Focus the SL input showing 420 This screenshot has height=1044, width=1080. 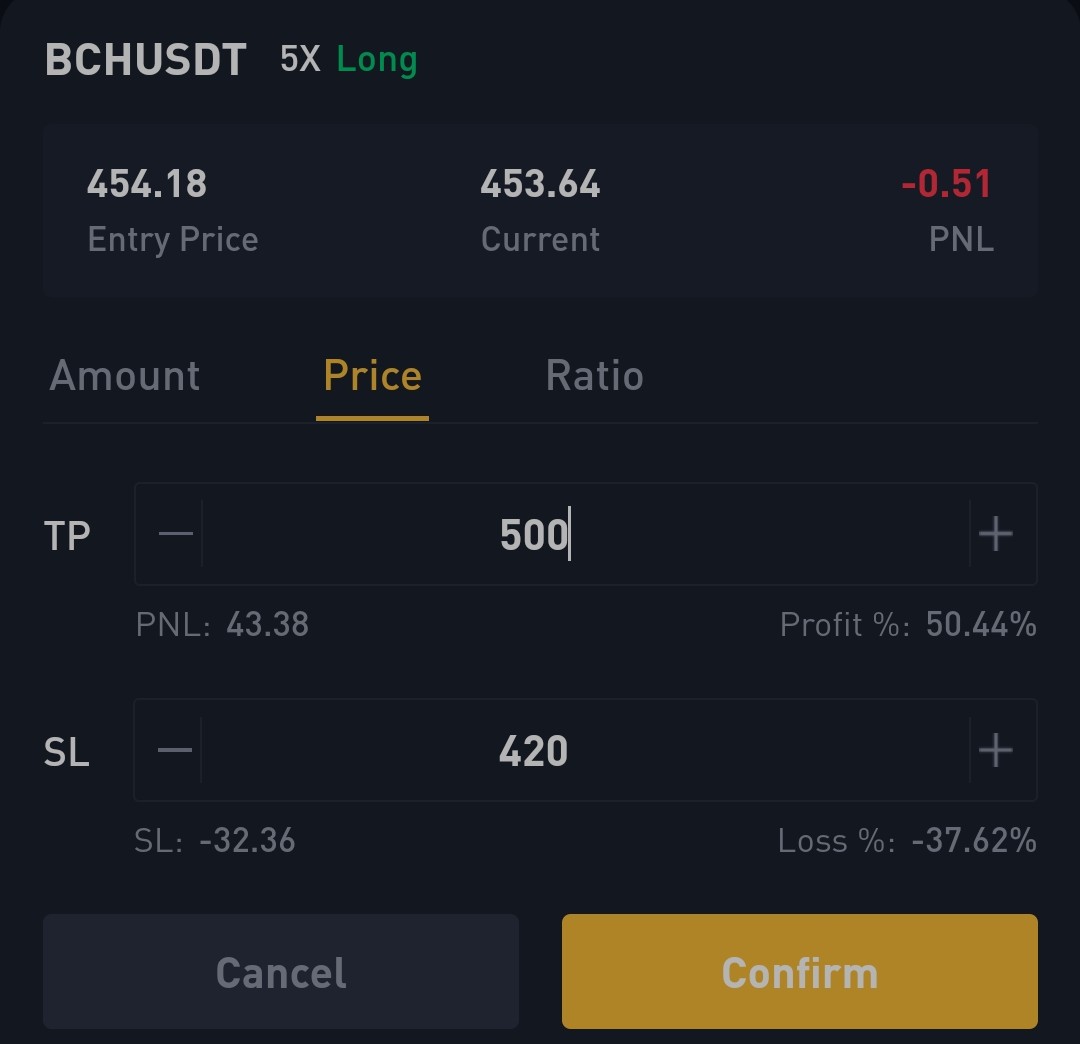[x=585, y=750]
